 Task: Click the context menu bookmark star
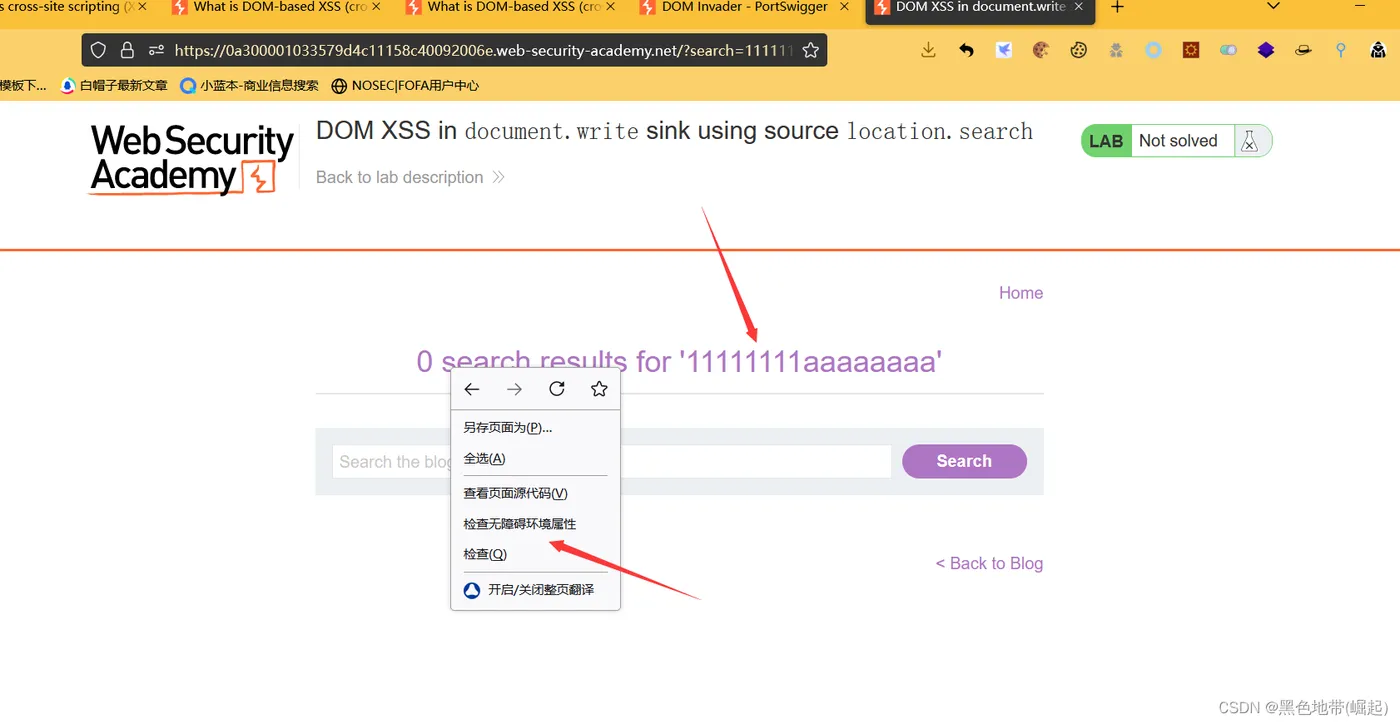[599, 389]
